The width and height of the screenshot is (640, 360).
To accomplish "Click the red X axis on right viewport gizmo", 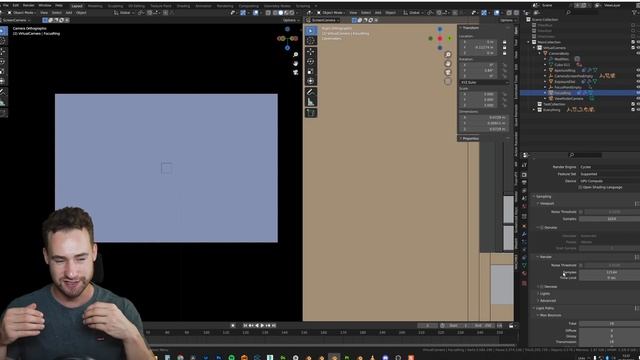I will point(440,38).
